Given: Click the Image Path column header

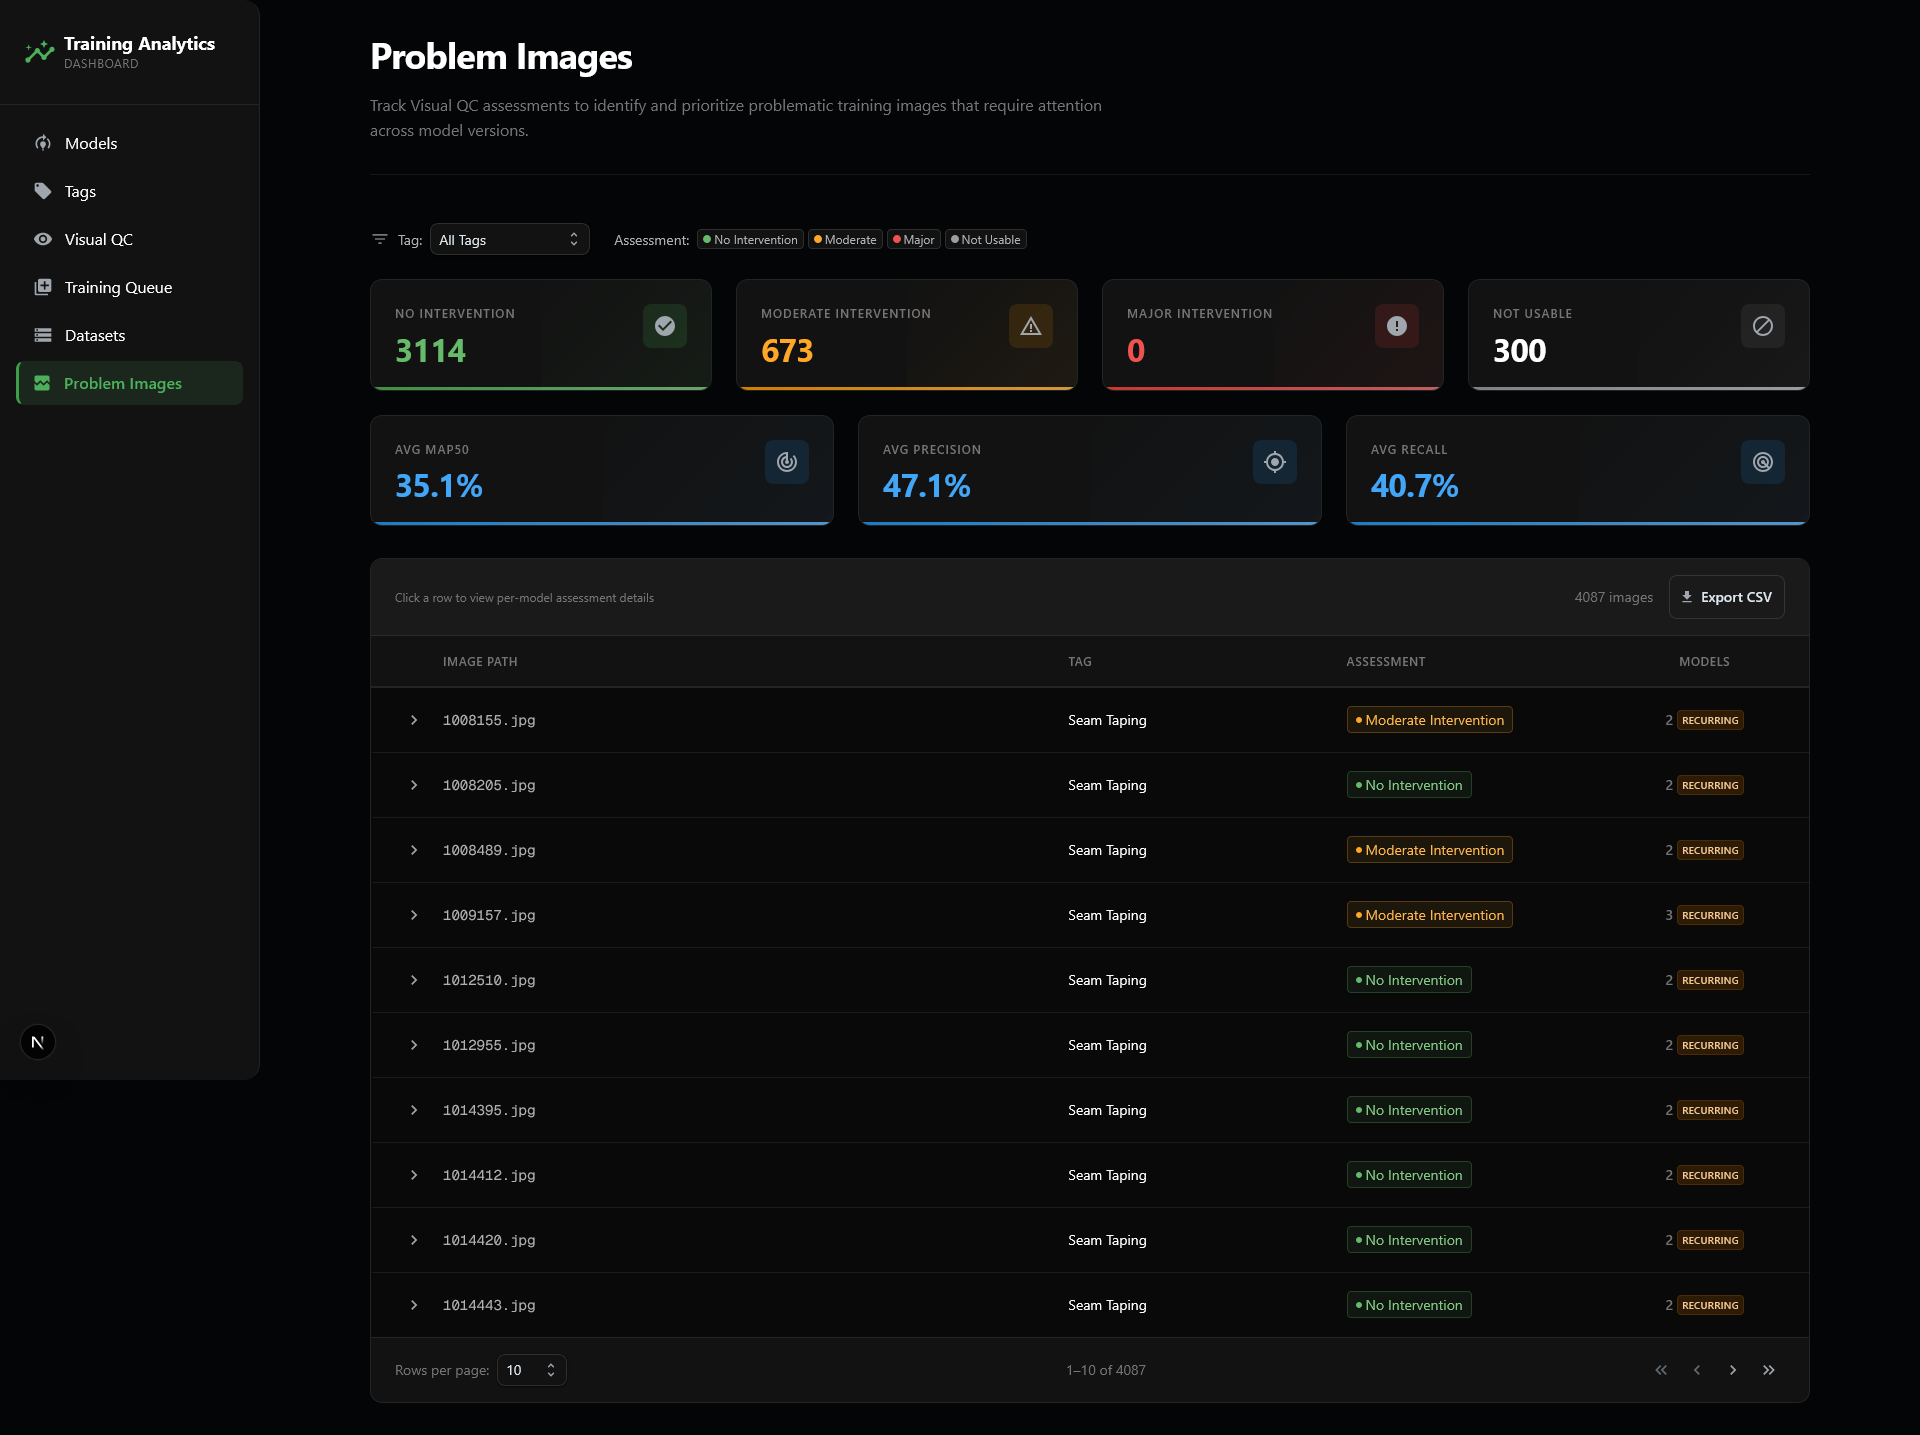Looking at the screenshot, I should coord(480,662).
